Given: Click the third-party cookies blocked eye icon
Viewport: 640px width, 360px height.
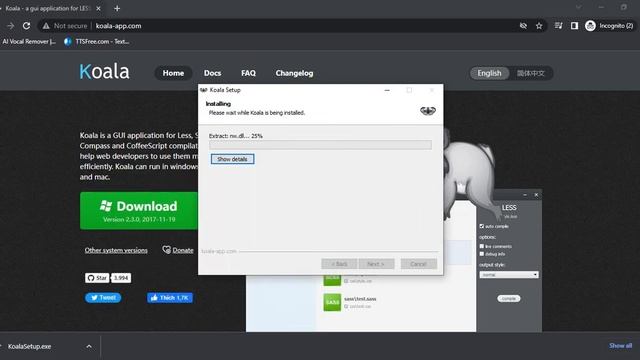Looking at the screenshot, I should point(523,26).
